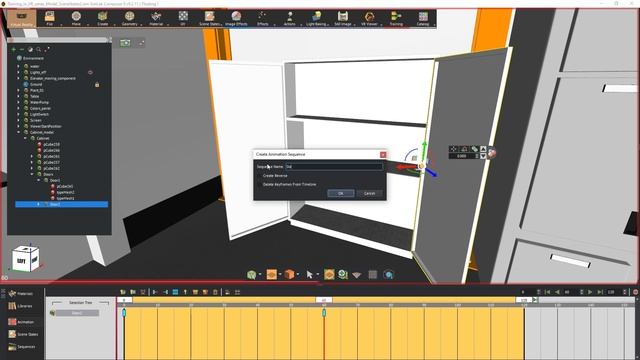Expand the Elevator_moving_component tree node

tap(18, 78)
